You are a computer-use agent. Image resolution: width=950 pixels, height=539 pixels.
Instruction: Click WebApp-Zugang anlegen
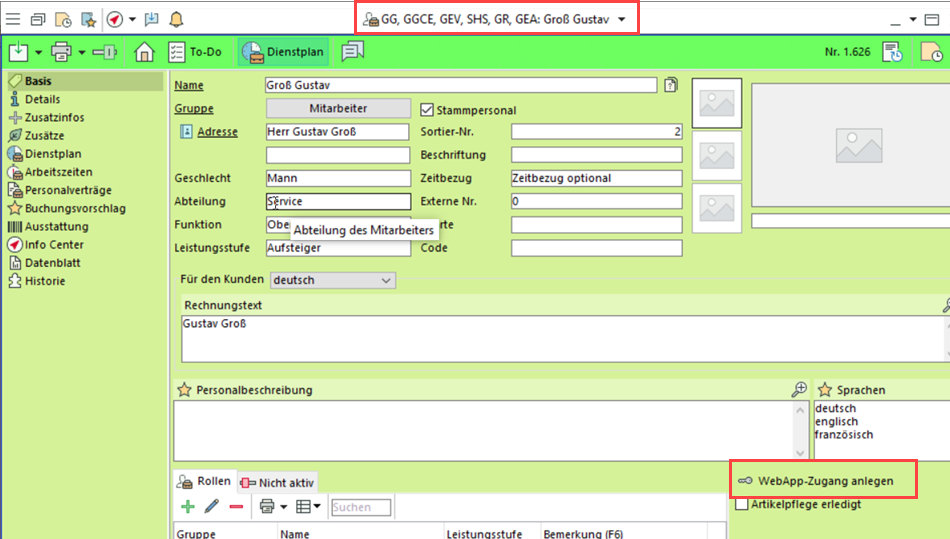click(x=822, y=481)
